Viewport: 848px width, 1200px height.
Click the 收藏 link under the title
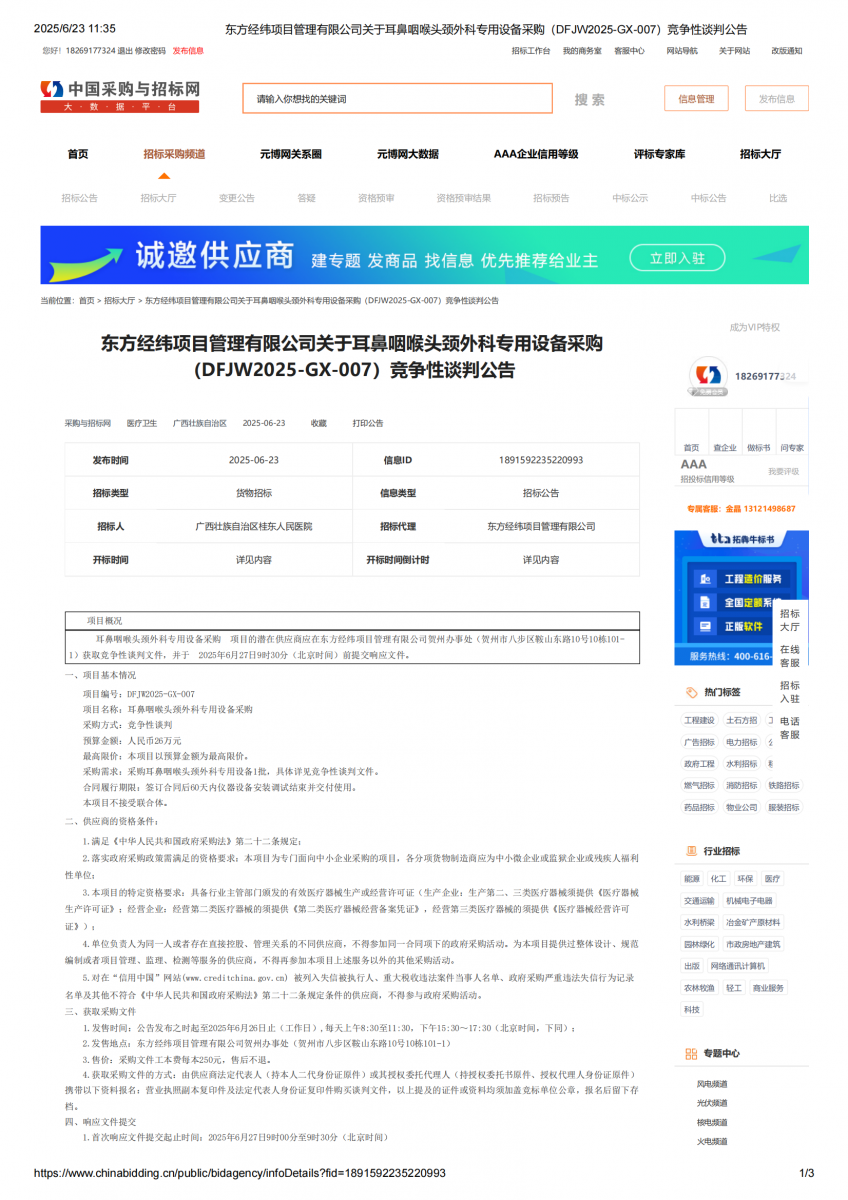[x=318, y=423]
